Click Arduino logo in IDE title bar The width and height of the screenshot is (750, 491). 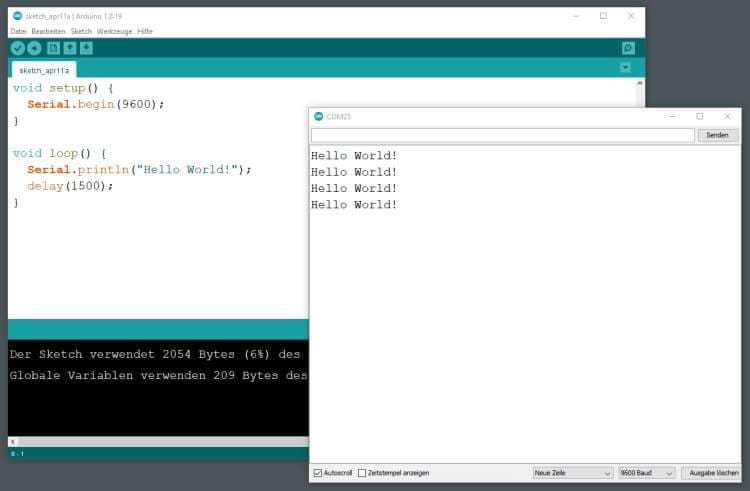coord(17,16)
